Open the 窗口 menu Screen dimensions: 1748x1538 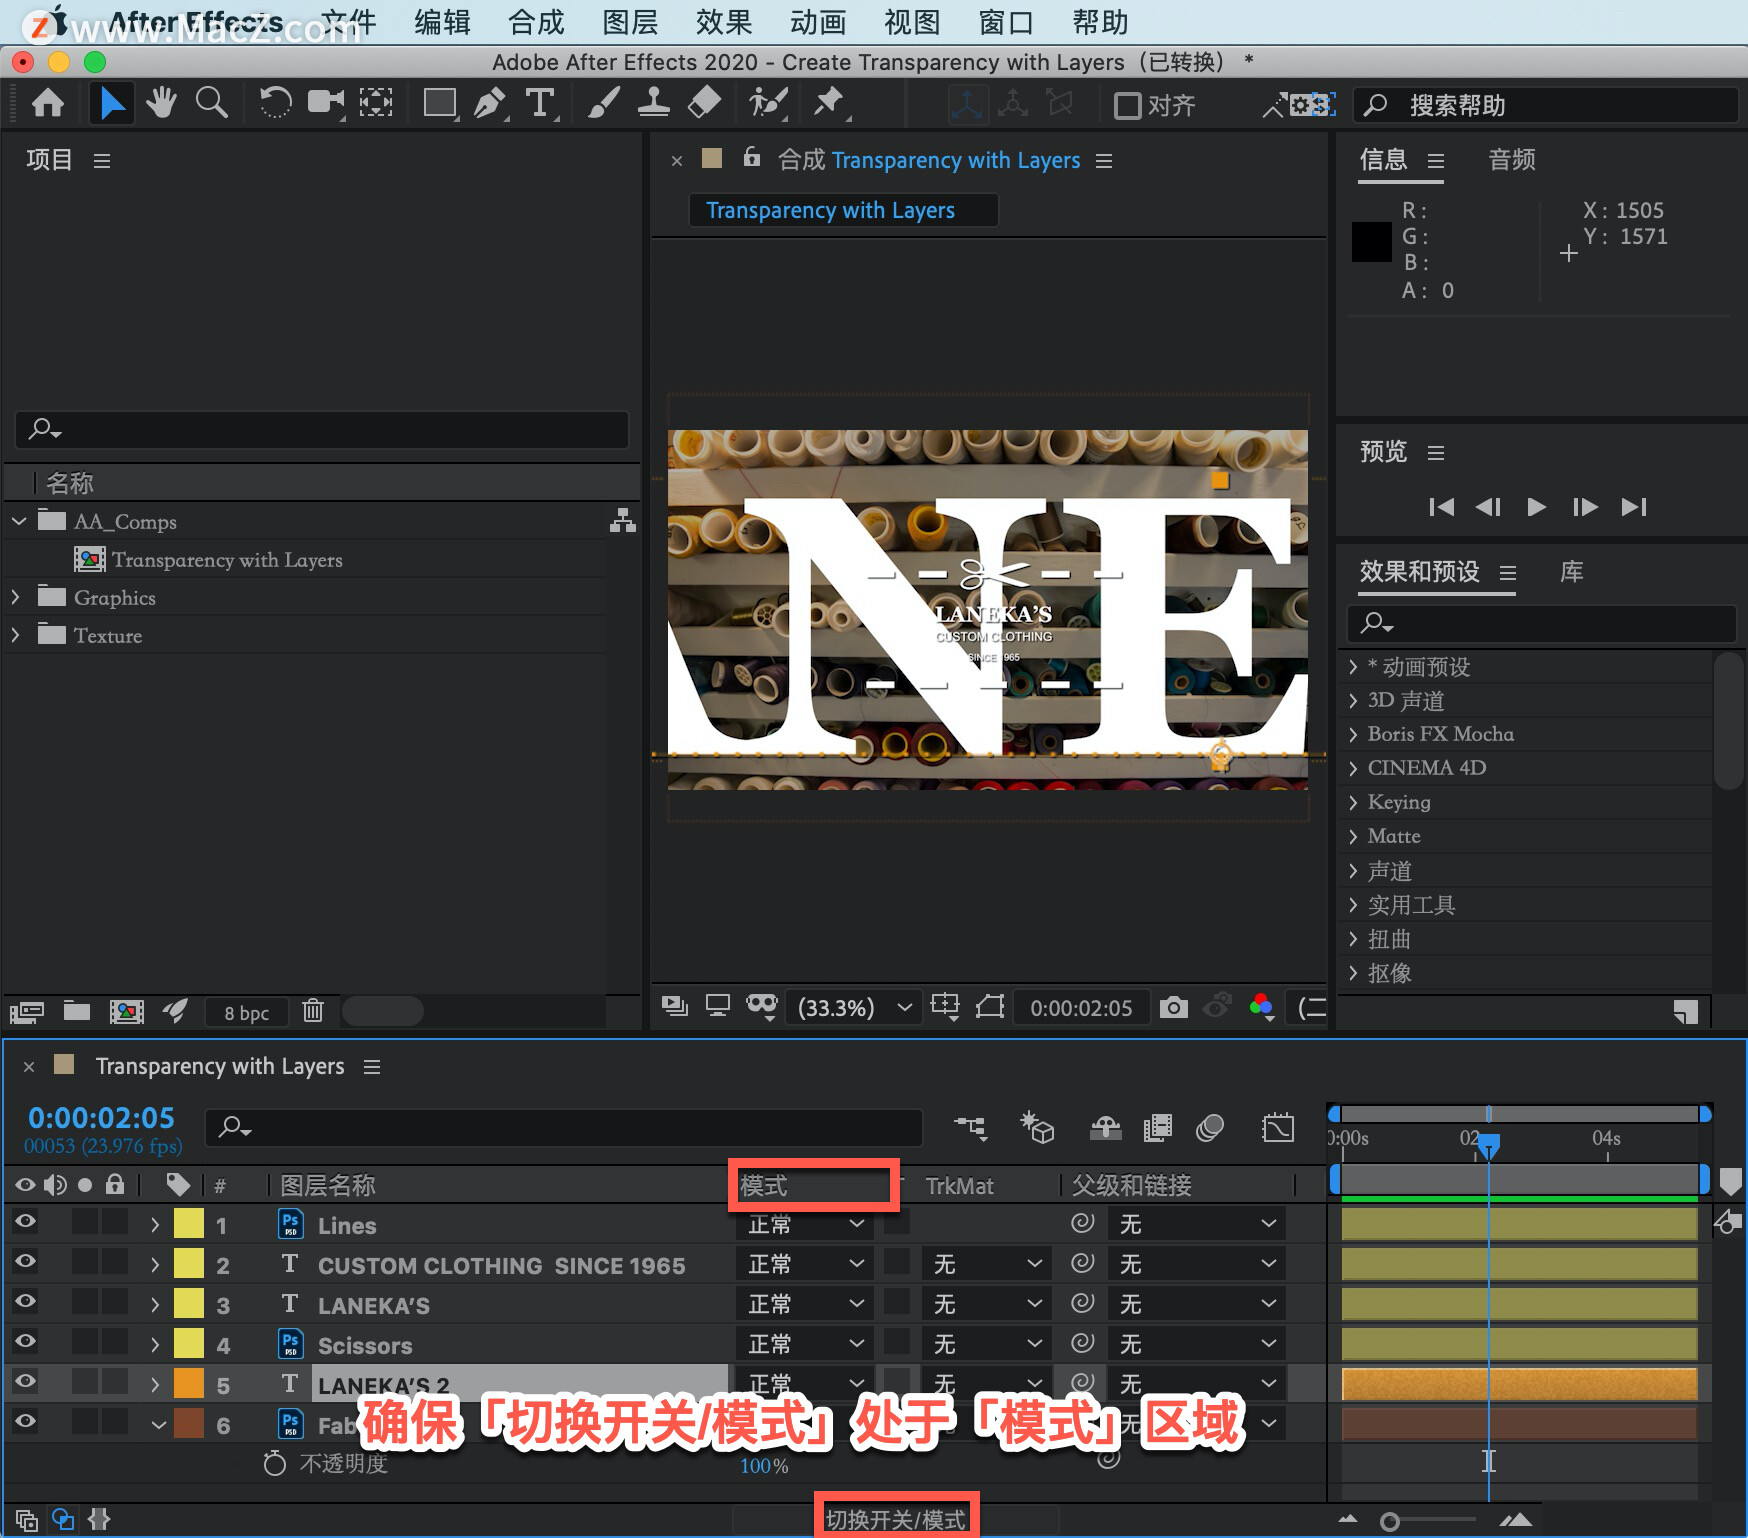coord(1006,22)
